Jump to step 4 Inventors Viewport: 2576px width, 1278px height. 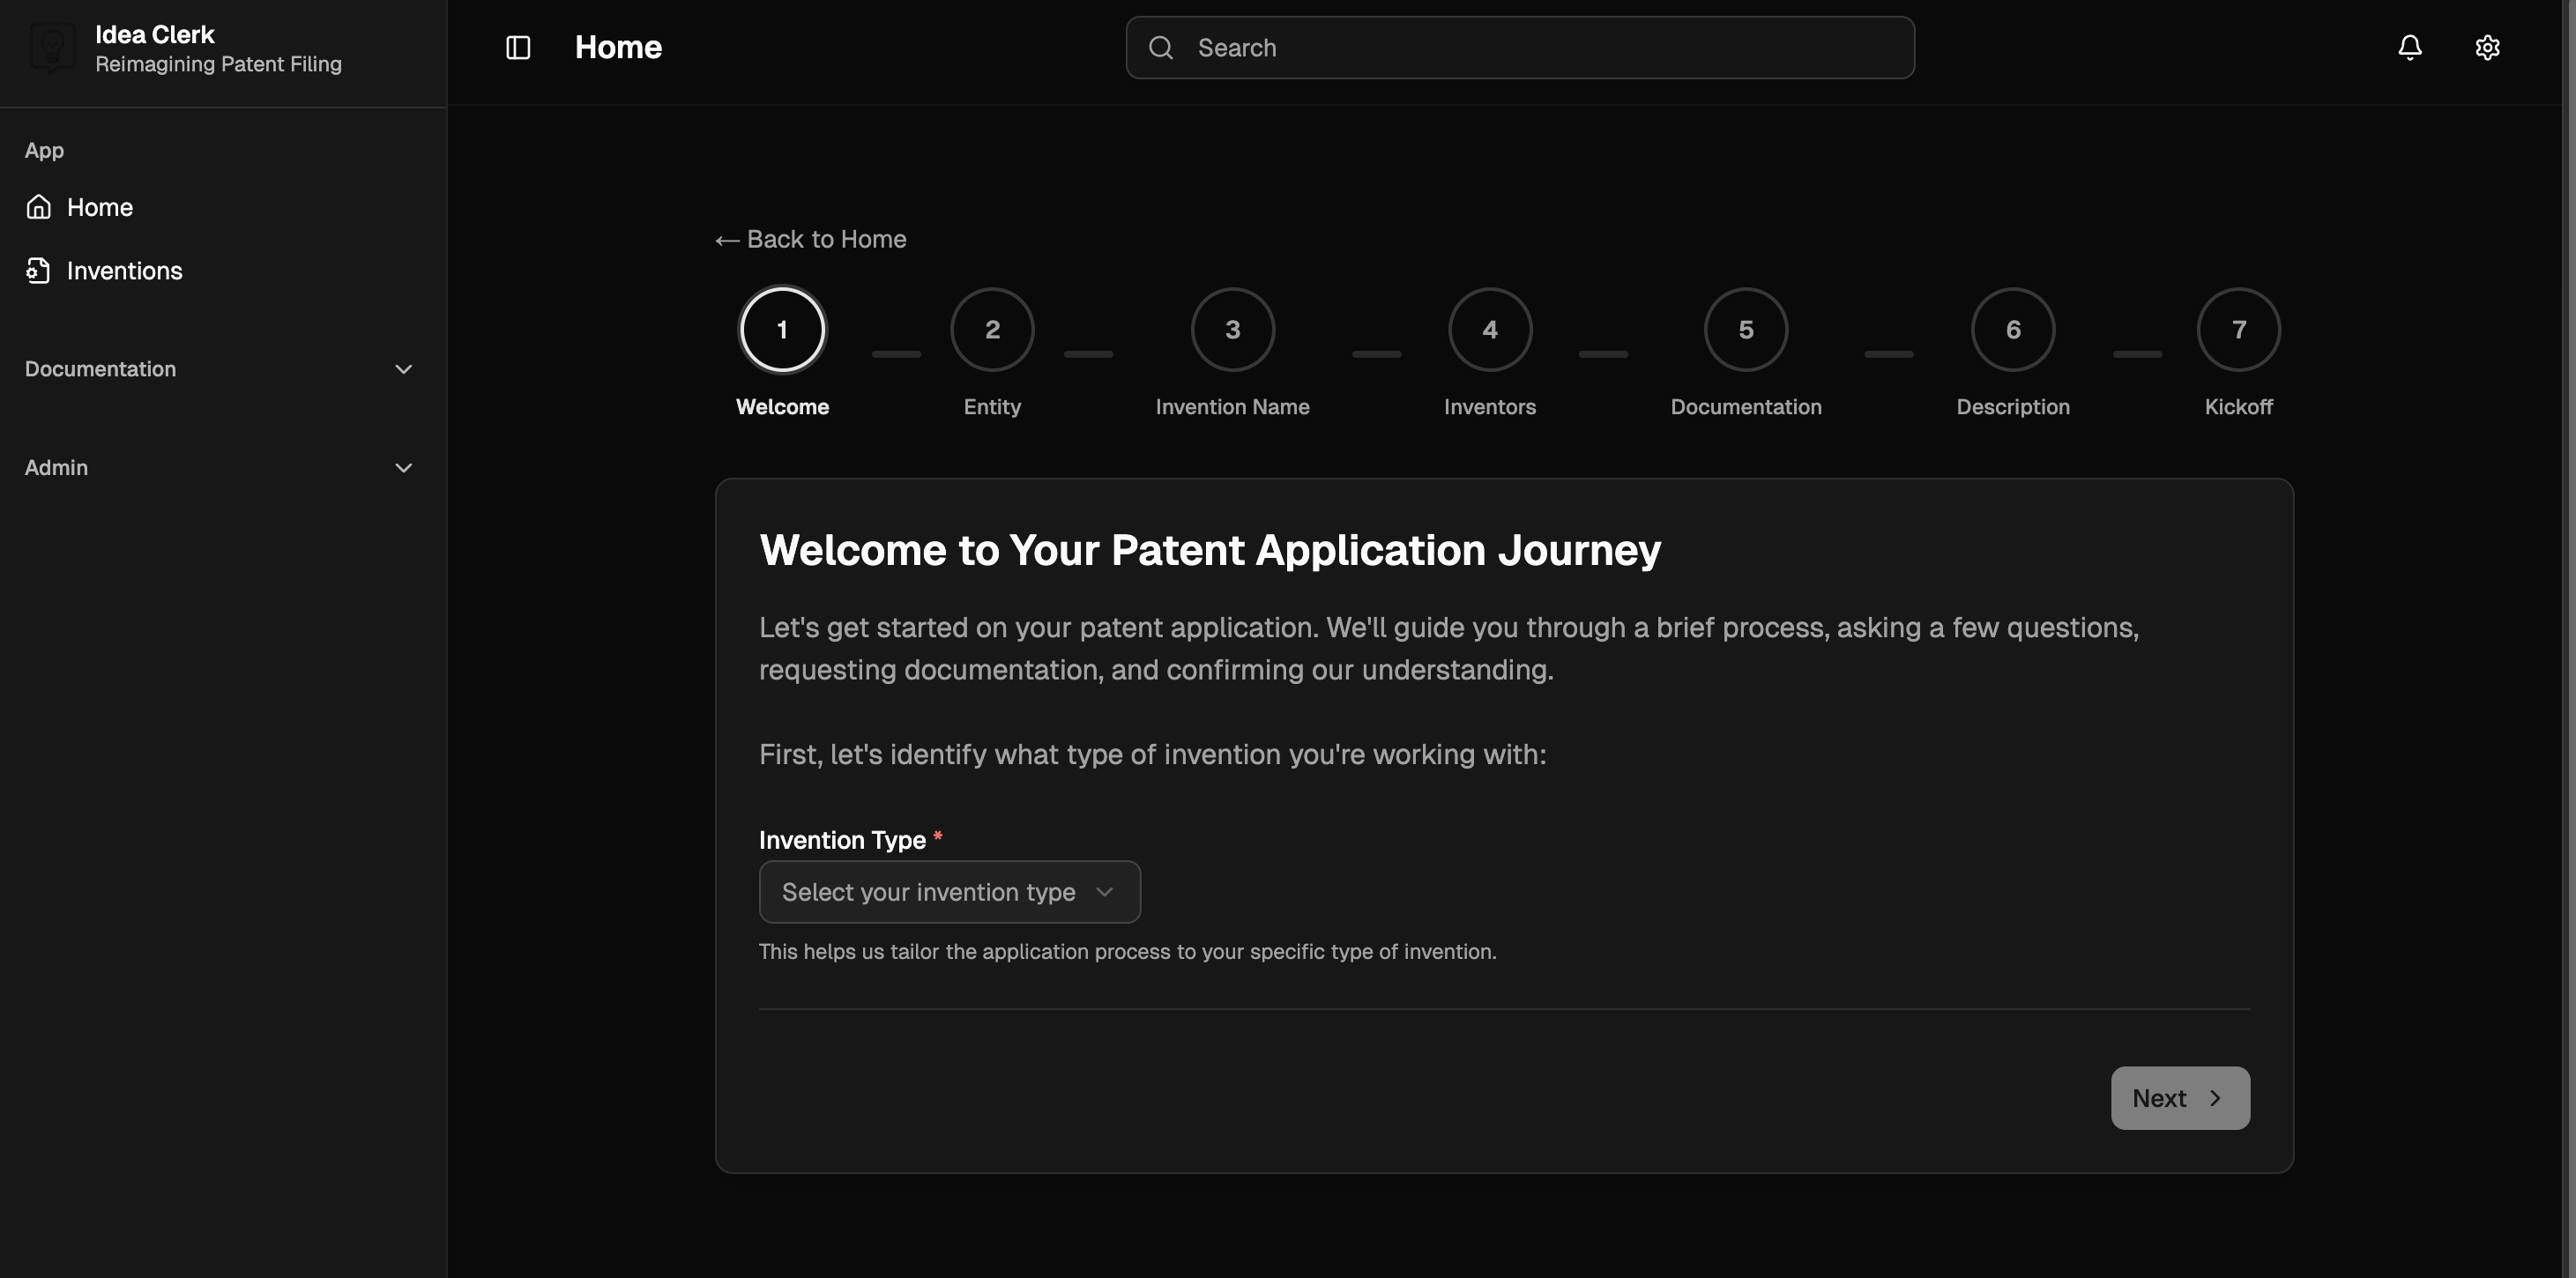click(1490, 330)
